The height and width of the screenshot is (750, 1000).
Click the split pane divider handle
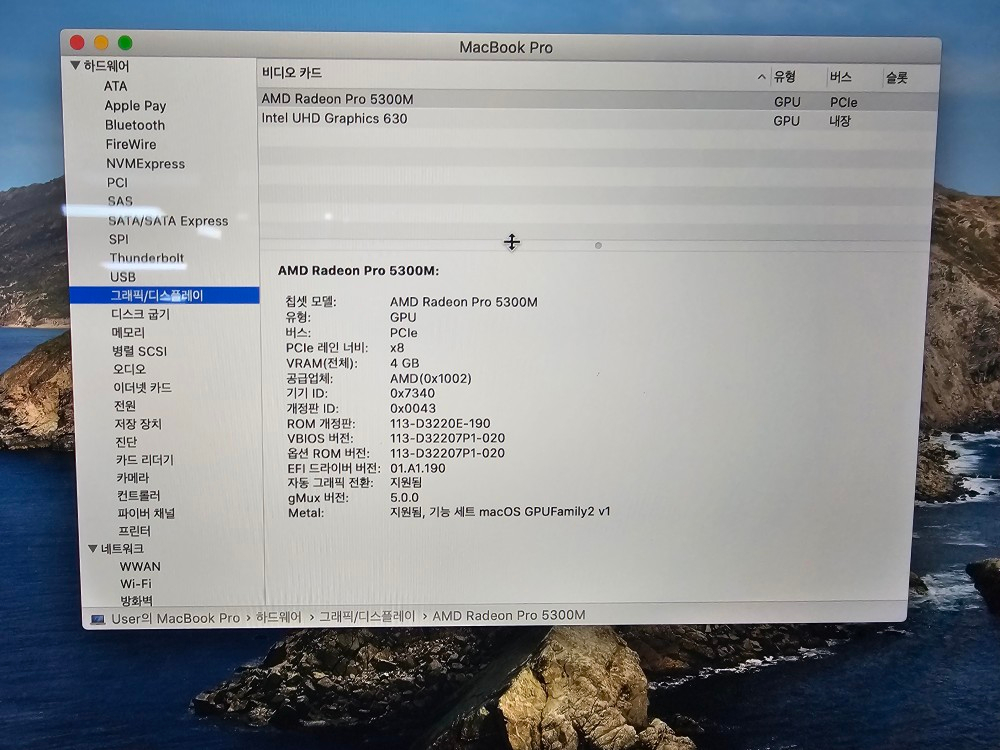pos(598,245)
